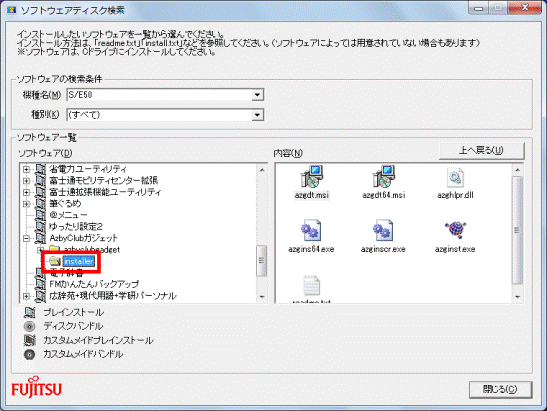Open the 種別 dropdown arrow
Image resolution: width=547 pixels, height=411 pixels.
click(257, 115)
